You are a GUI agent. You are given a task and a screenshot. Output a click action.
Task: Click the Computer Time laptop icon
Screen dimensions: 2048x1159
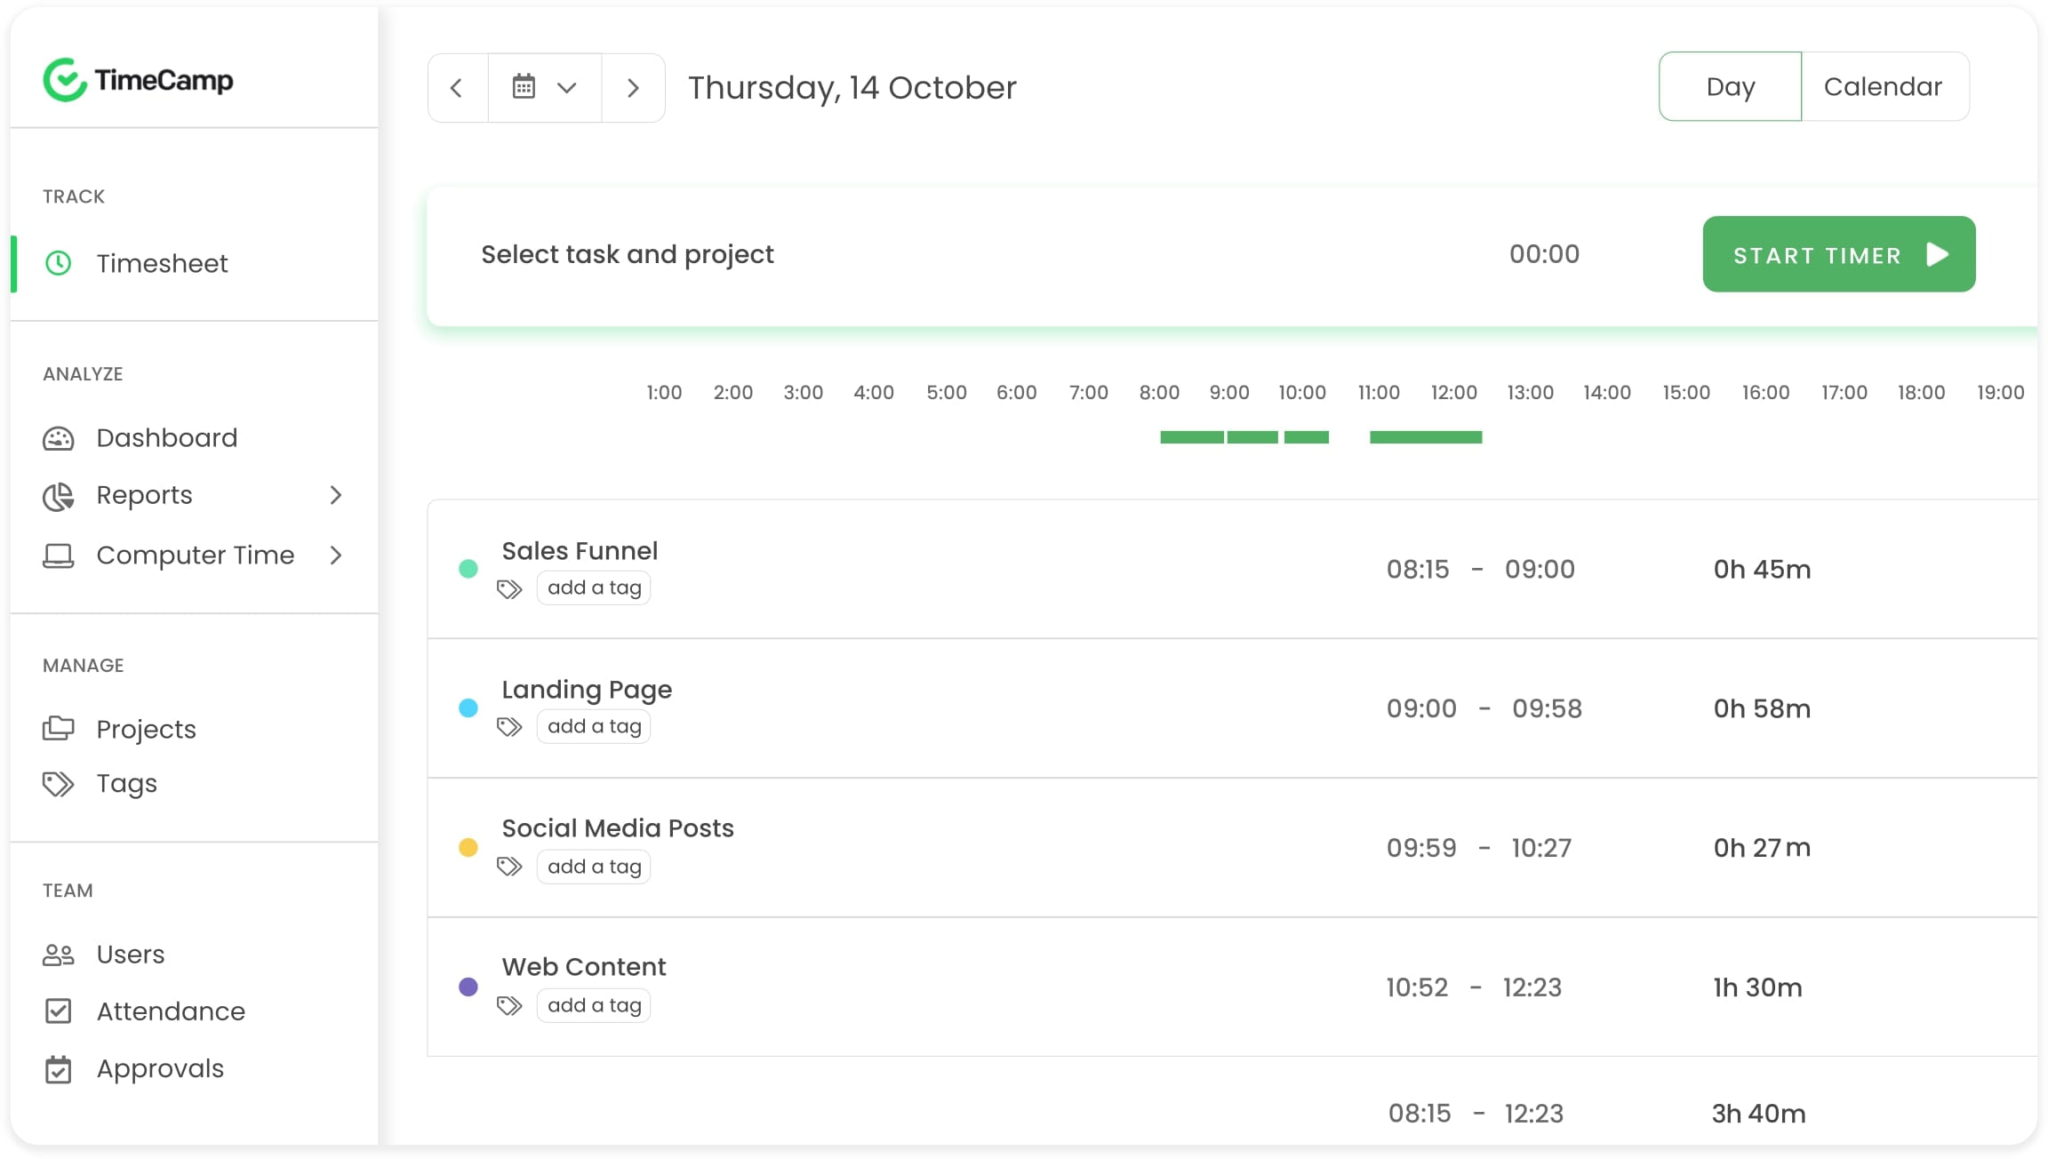pyautogui.click(x=58, y=555)
